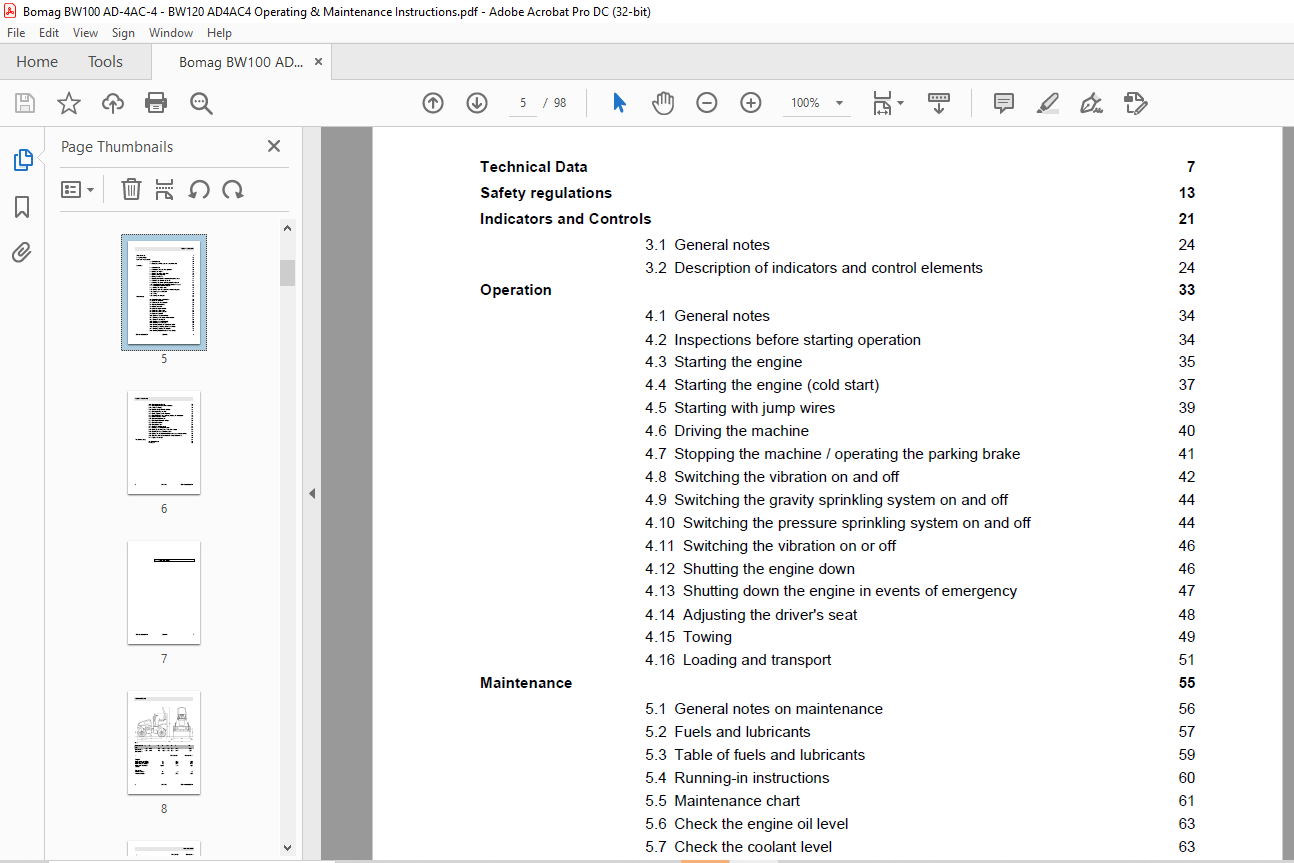Click the 'Maintenance' heading
Image resolution: width=1294 pixels, height=863 pixels.
(x=526, y=683)
